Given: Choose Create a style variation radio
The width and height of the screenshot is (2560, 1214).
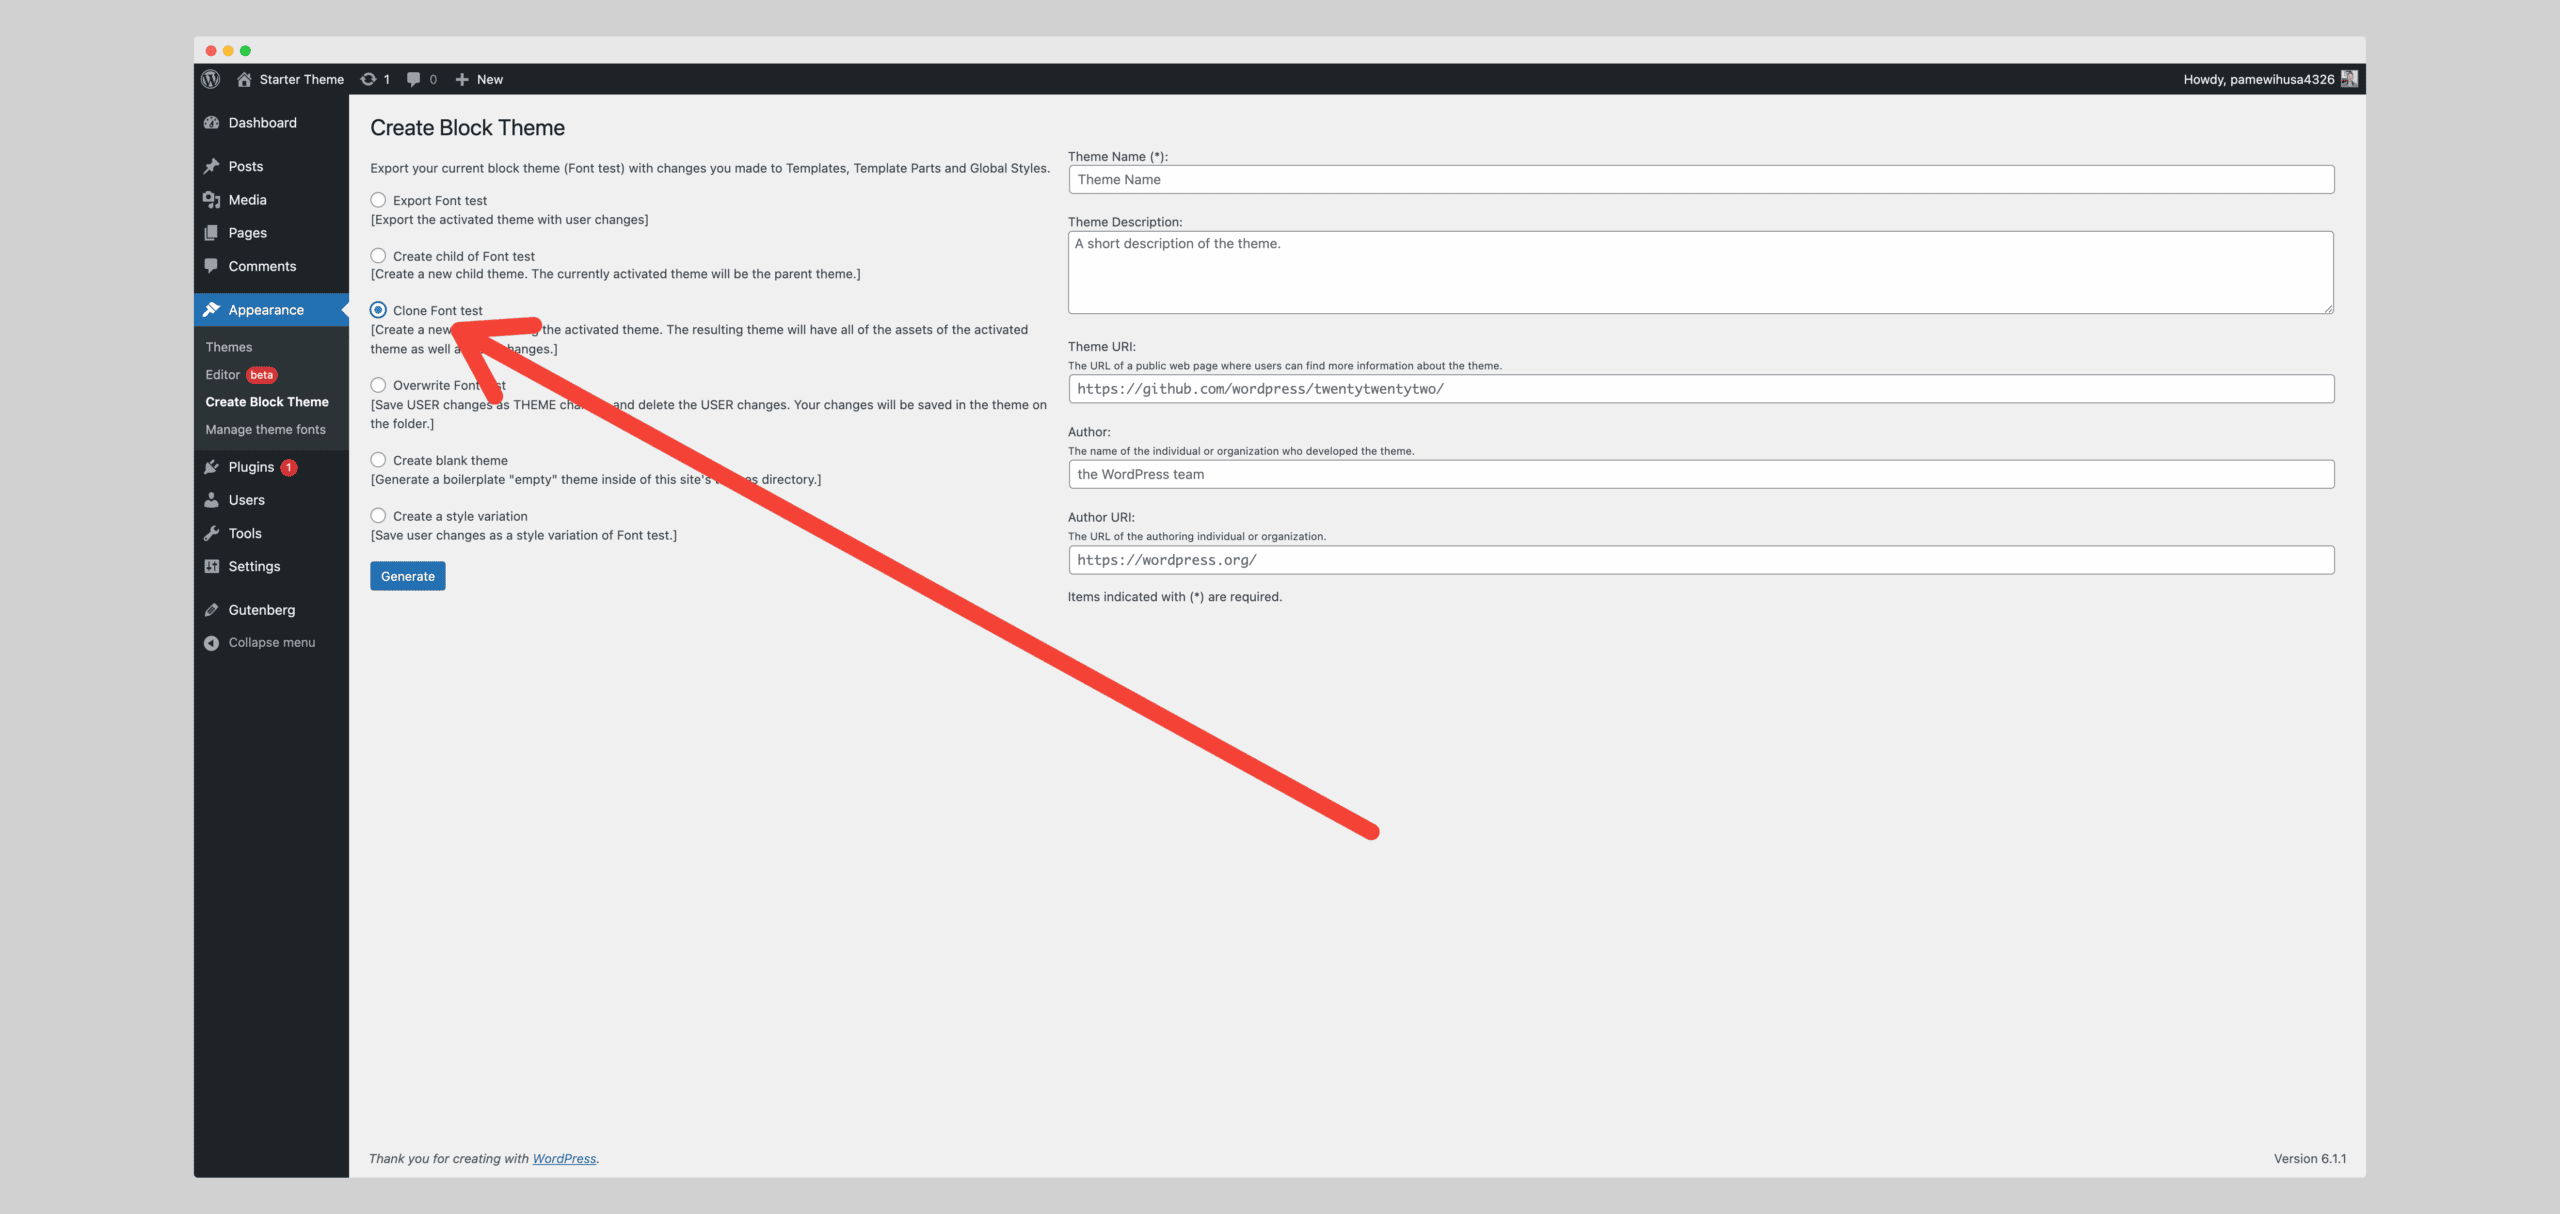Looking at the screenshot, I should [378, 516].
